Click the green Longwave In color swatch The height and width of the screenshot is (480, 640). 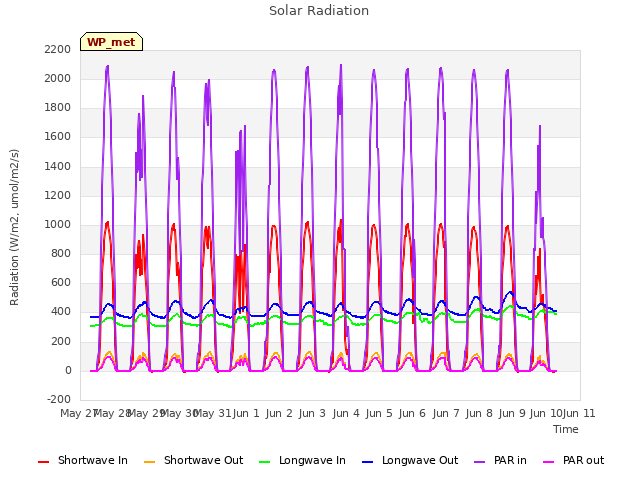[x=264, y=462]
